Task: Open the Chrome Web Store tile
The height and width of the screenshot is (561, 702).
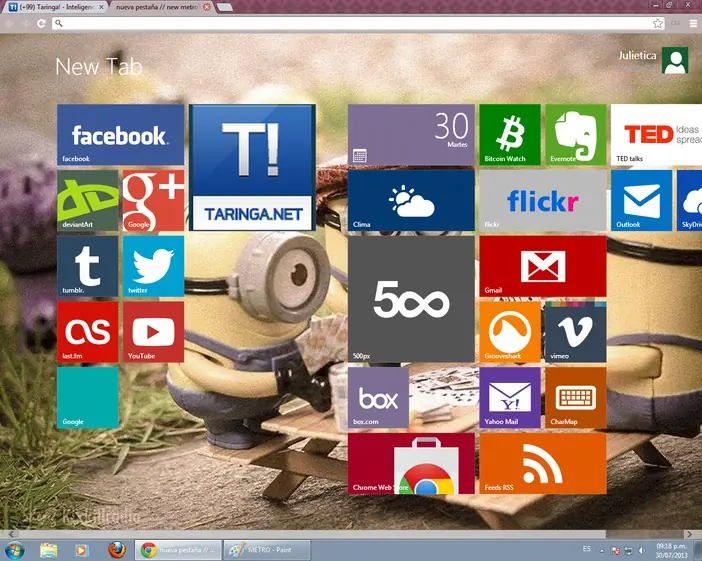Action: point(411,463)
